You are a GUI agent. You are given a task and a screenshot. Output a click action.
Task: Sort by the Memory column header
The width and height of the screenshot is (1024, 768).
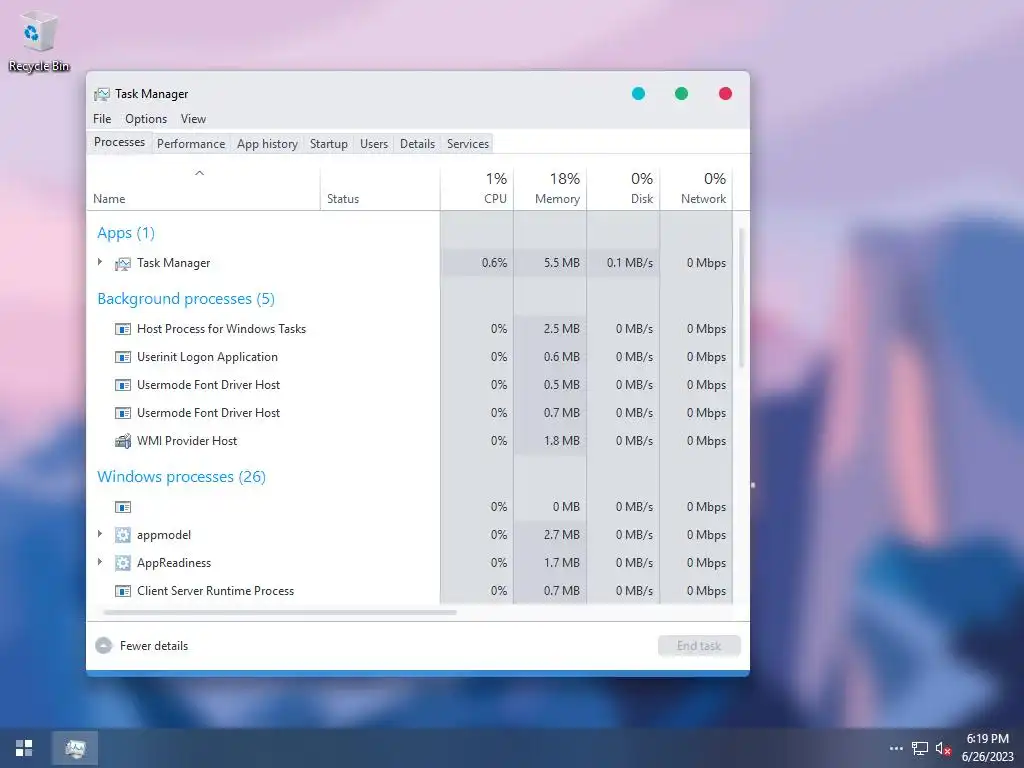point(550,188)
